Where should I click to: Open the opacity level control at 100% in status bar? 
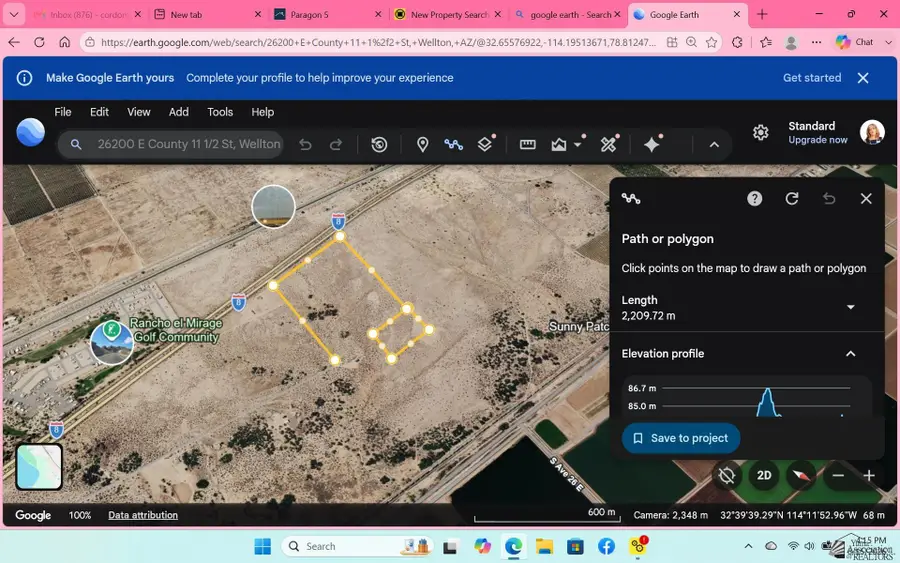80,515
